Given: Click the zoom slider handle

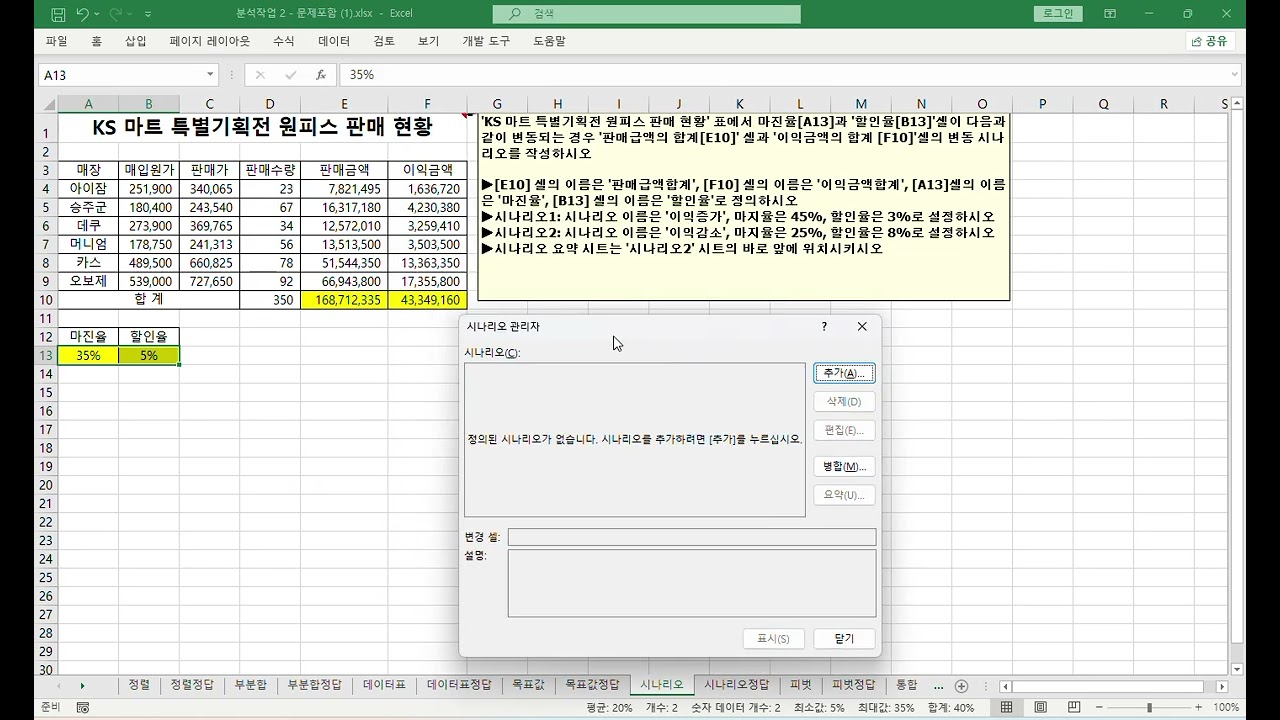Looking at the screenshot, I should click(1150, 707).
